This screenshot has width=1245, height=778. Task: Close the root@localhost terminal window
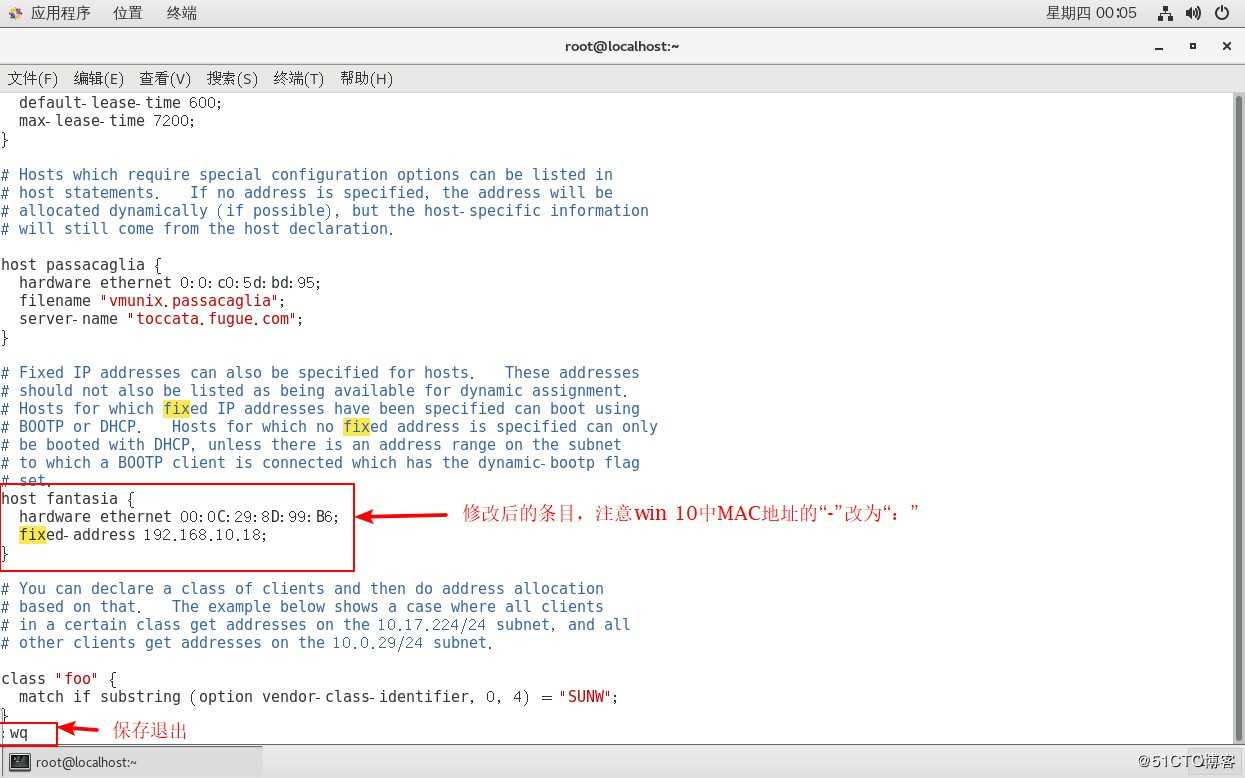click(x=1226, y=46)
